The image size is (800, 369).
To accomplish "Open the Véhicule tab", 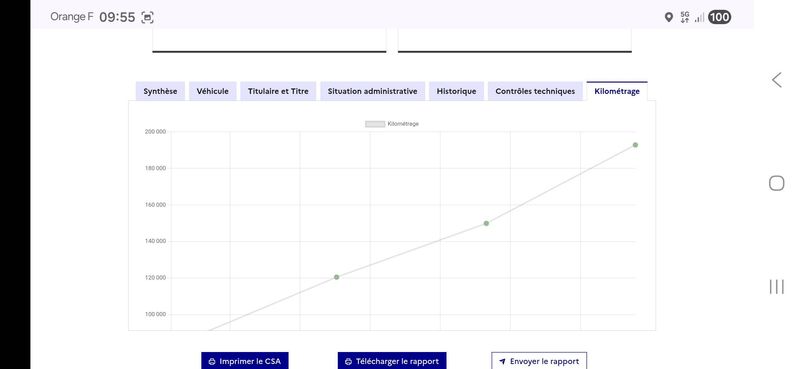I will (213, 91).
